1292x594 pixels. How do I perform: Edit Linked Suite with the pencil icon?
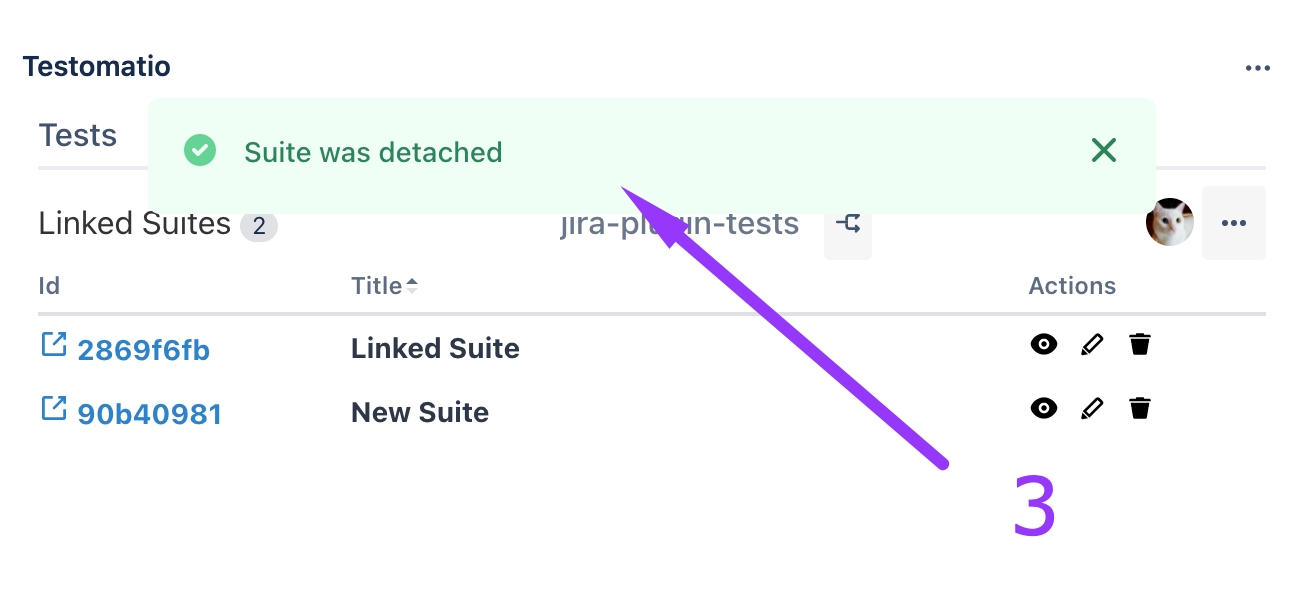(1092, 345)
